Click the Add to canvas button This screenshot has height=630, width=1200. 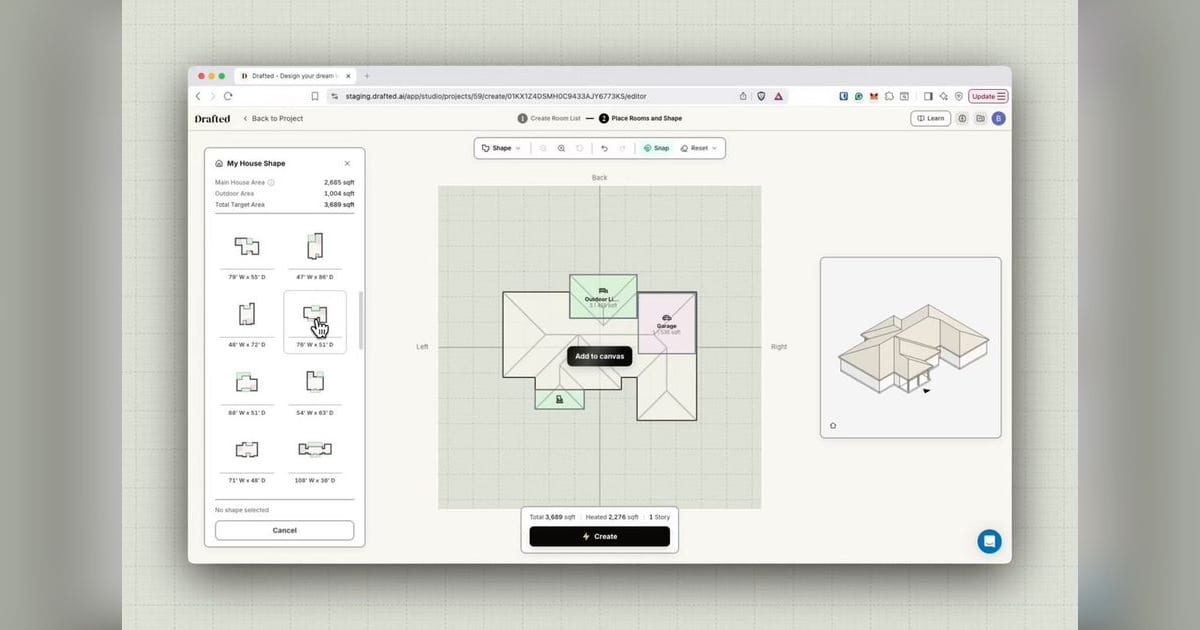click(x=600, y=356)
